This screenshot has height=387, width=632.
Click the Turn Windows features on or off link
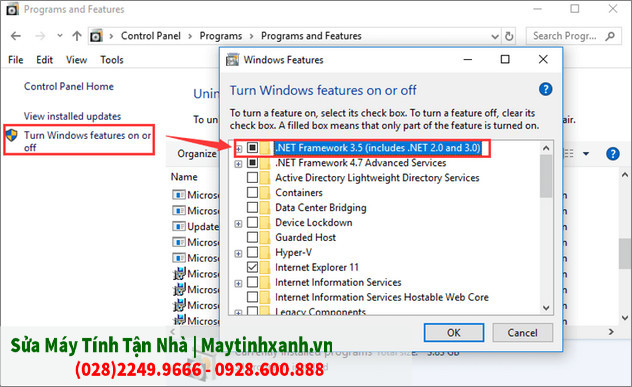(87, 141)
